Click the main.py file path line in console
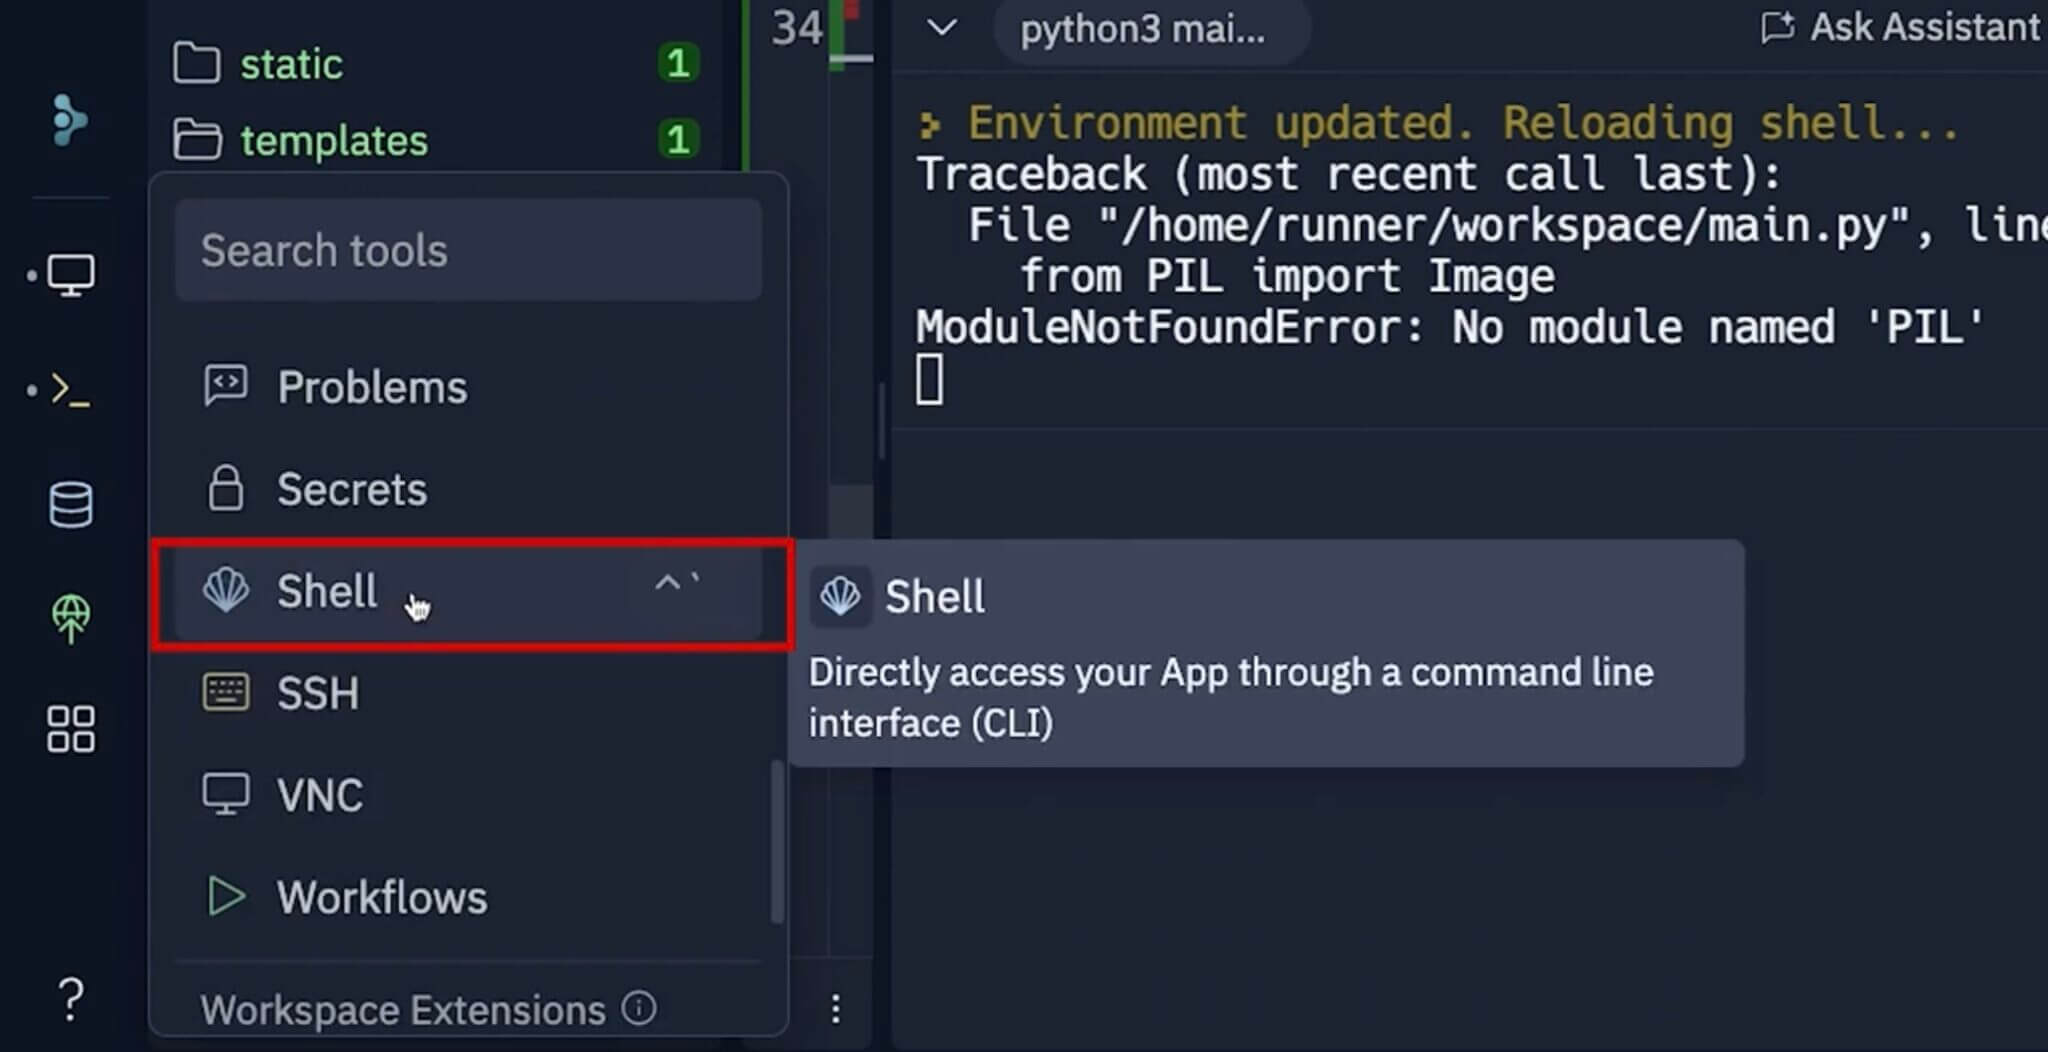 (1507, 225)
